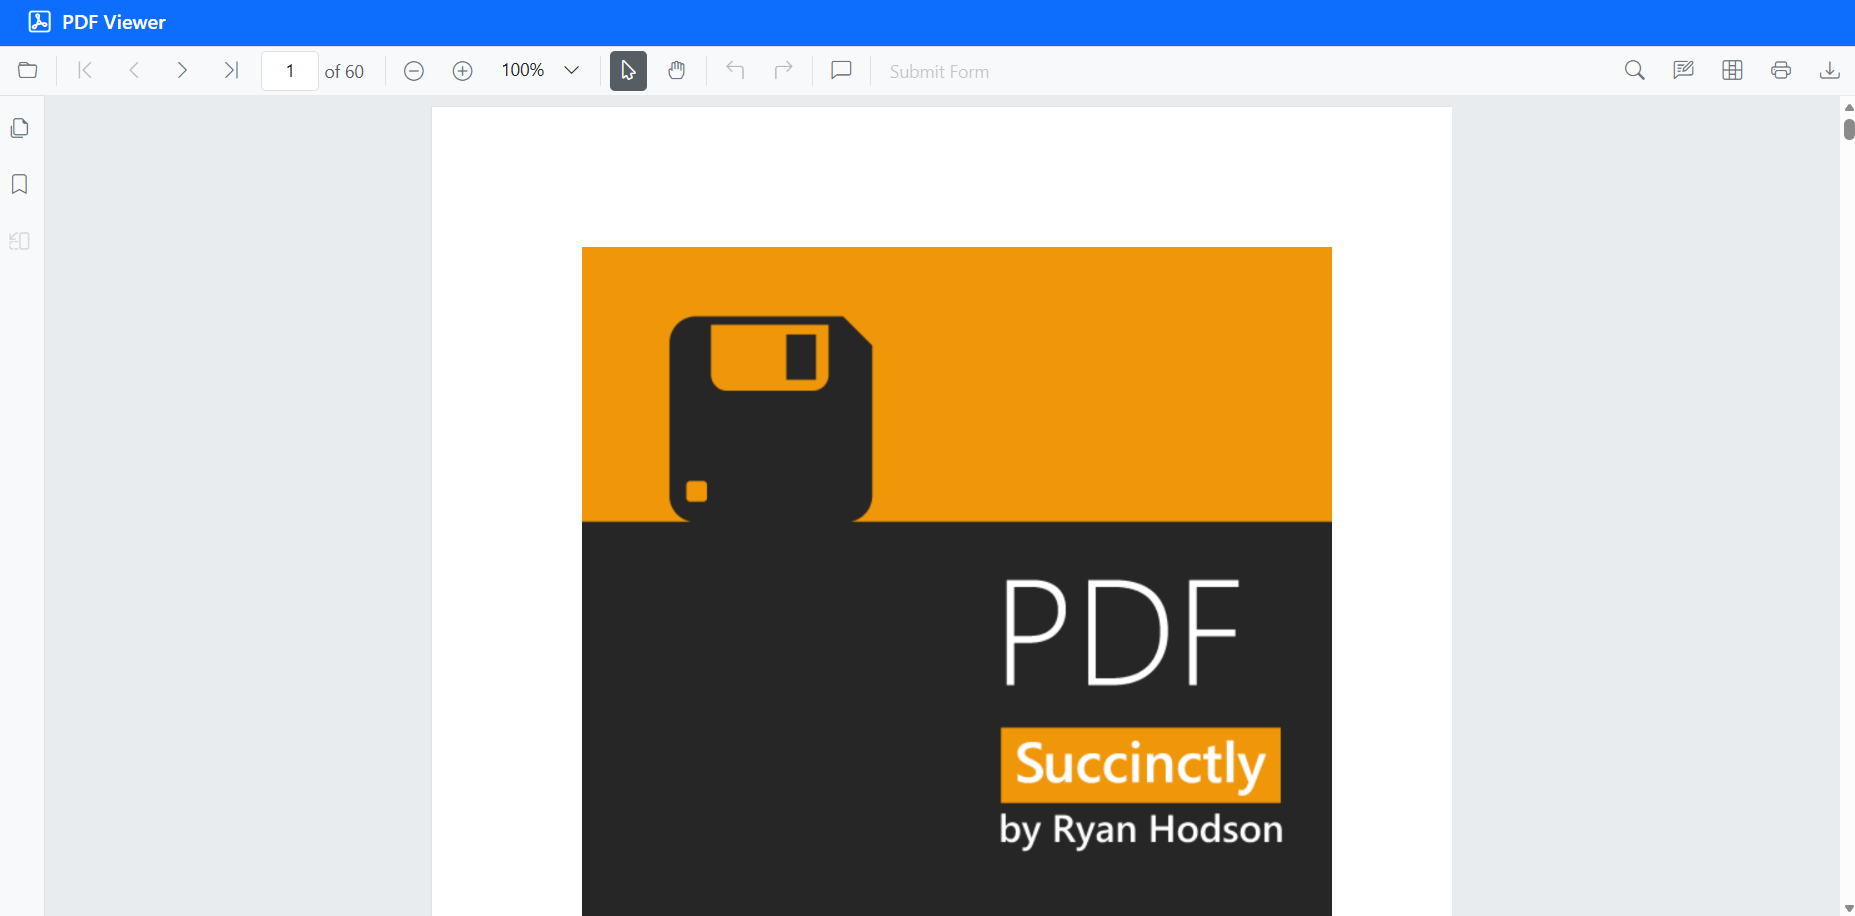This screenshot has width=1855, height=916.
Task: Zoom out with the minus icon
Action: tap(414, 71)
